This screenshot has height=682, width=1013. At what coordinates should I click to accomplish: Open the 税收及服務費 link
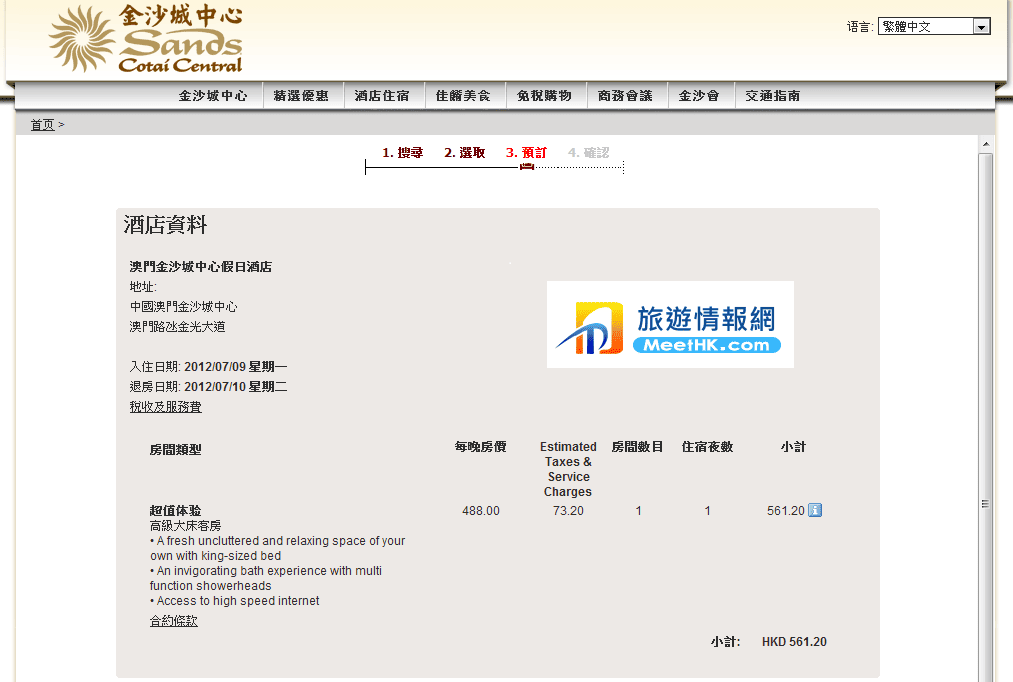(165, 407)
